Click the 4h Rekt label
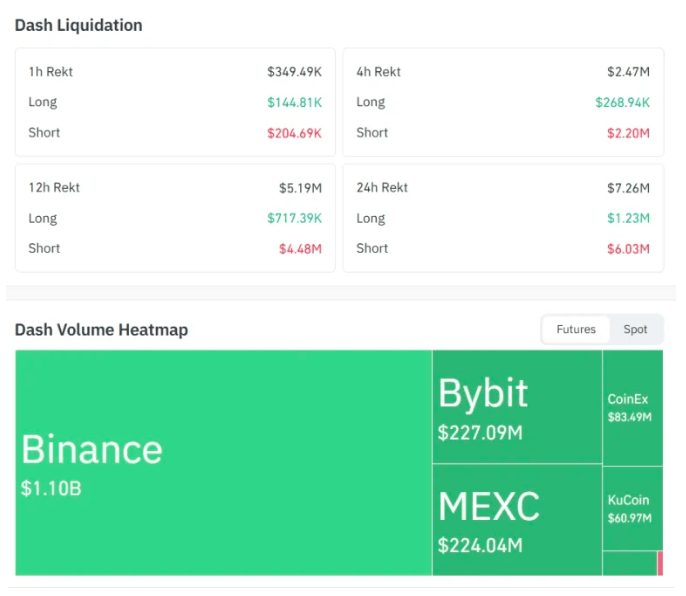 tap(378, 72)
